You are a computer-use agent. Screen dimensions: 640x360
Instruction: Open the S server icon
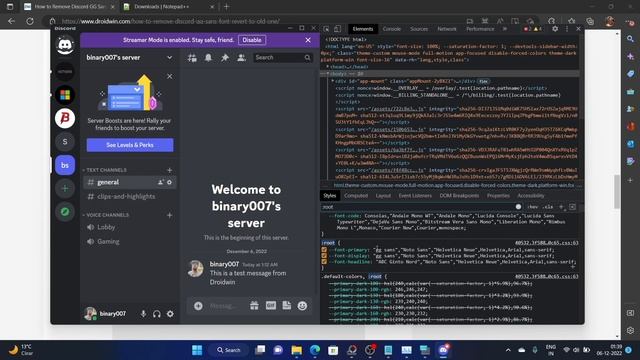[65, 142]
